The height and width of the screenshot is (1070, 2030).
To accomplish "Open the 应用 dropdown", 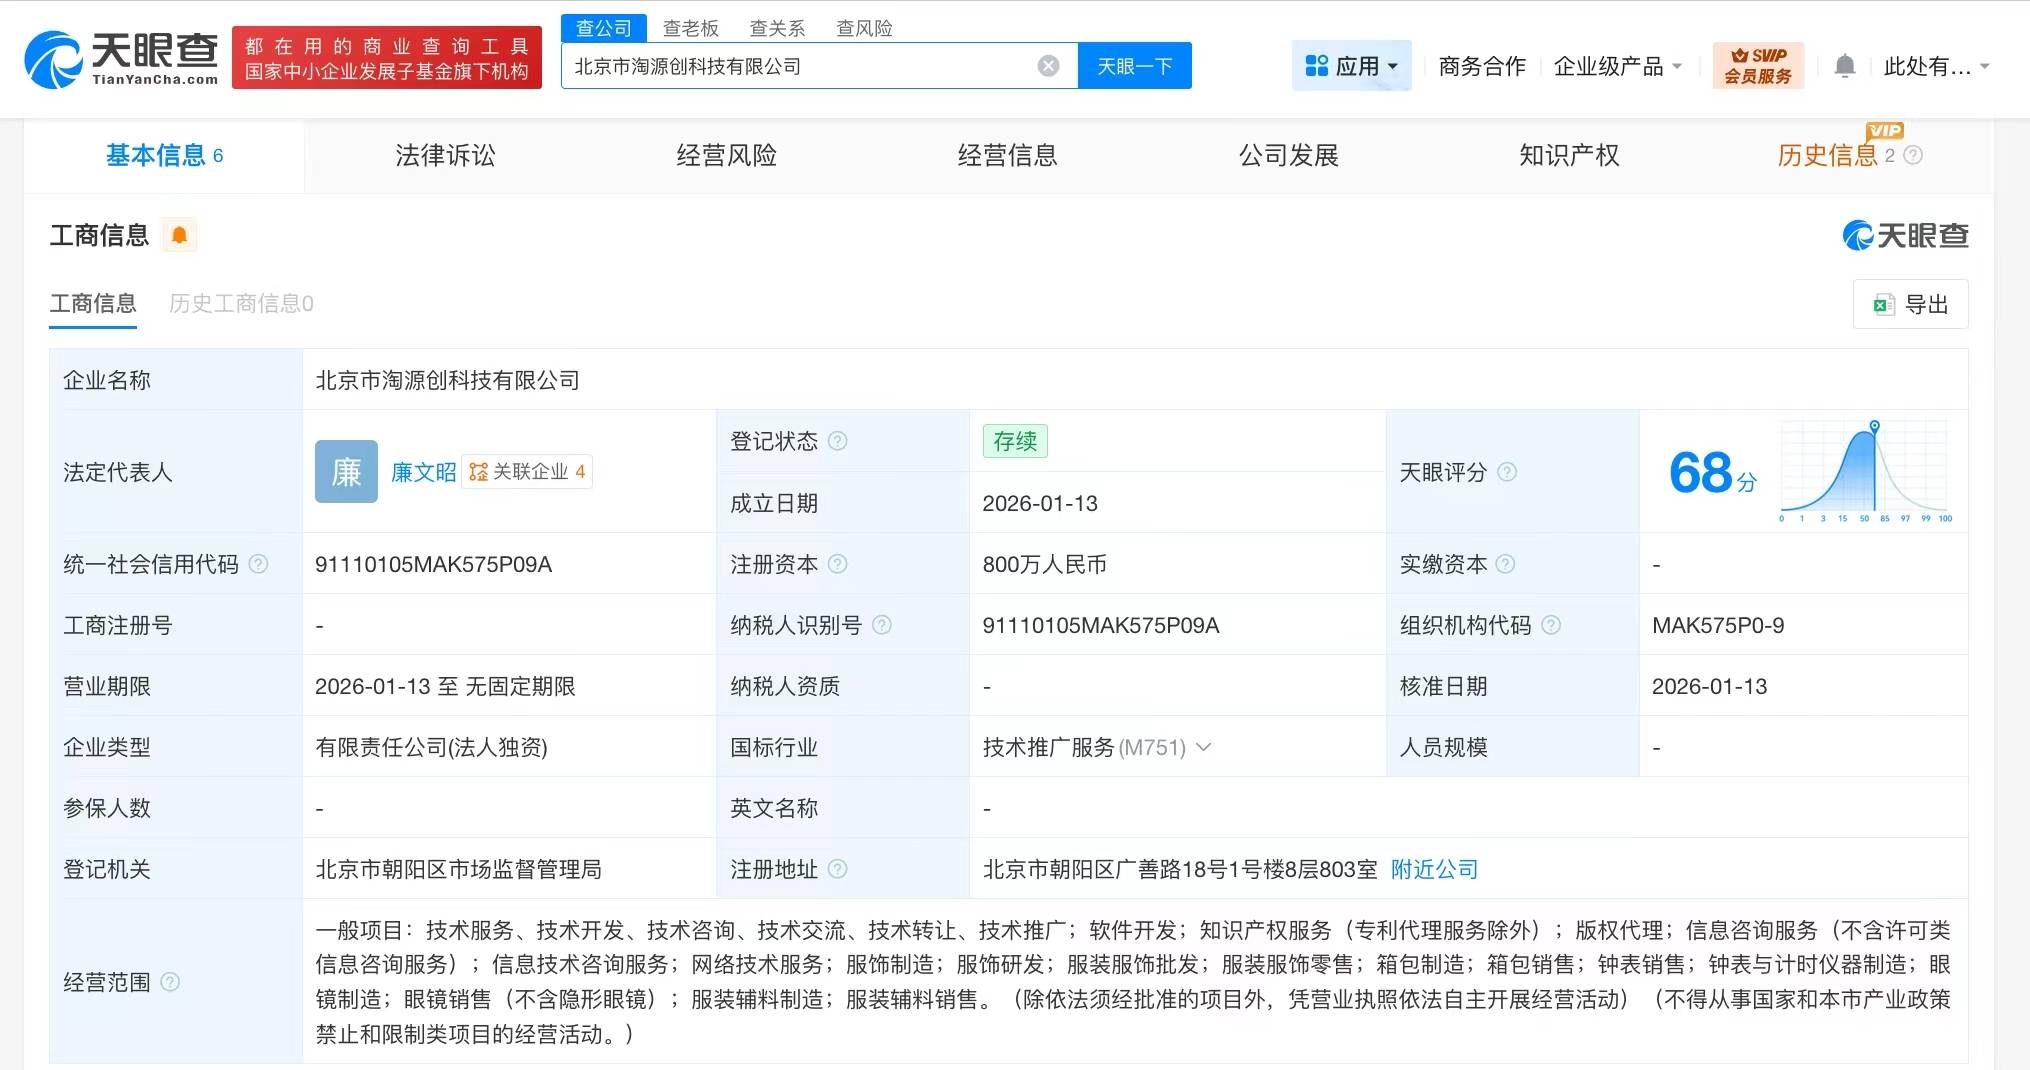I will pyautogui.click(x=1352, y=64).
